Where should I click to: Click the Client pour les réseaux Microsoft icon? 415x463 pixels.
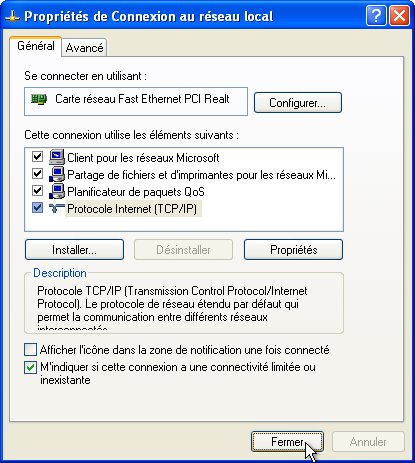[57, 157]
